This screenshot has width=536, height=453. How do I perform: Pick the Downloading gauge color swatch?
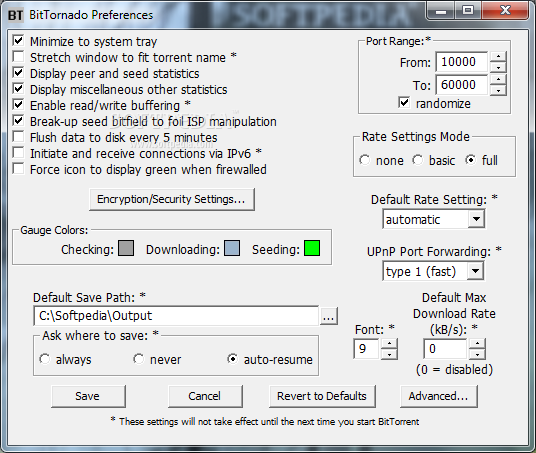pyautogui.click(x=232, y=248)
